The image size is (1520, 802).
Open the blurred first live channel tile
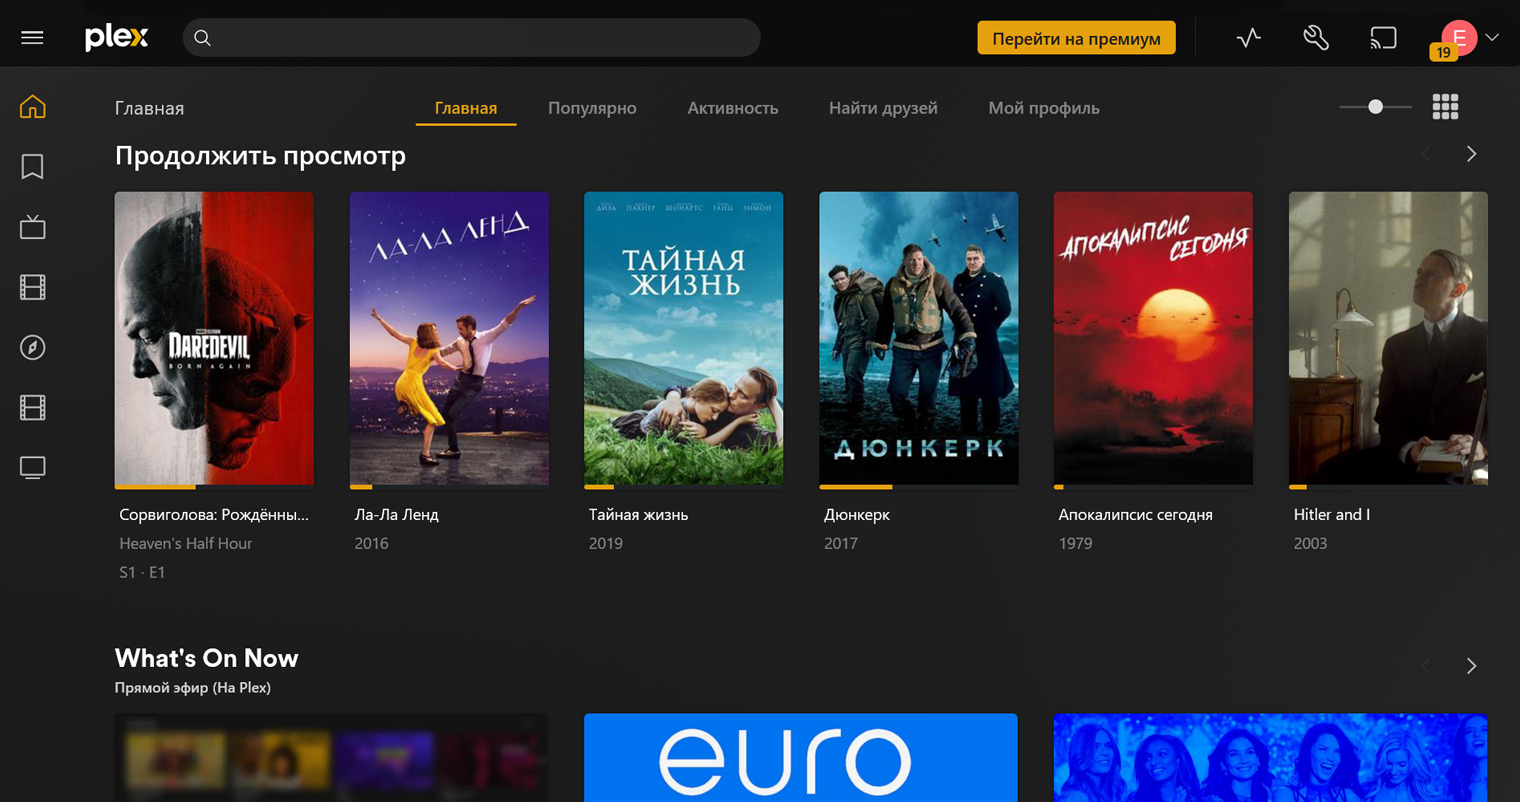pos(331,758)
